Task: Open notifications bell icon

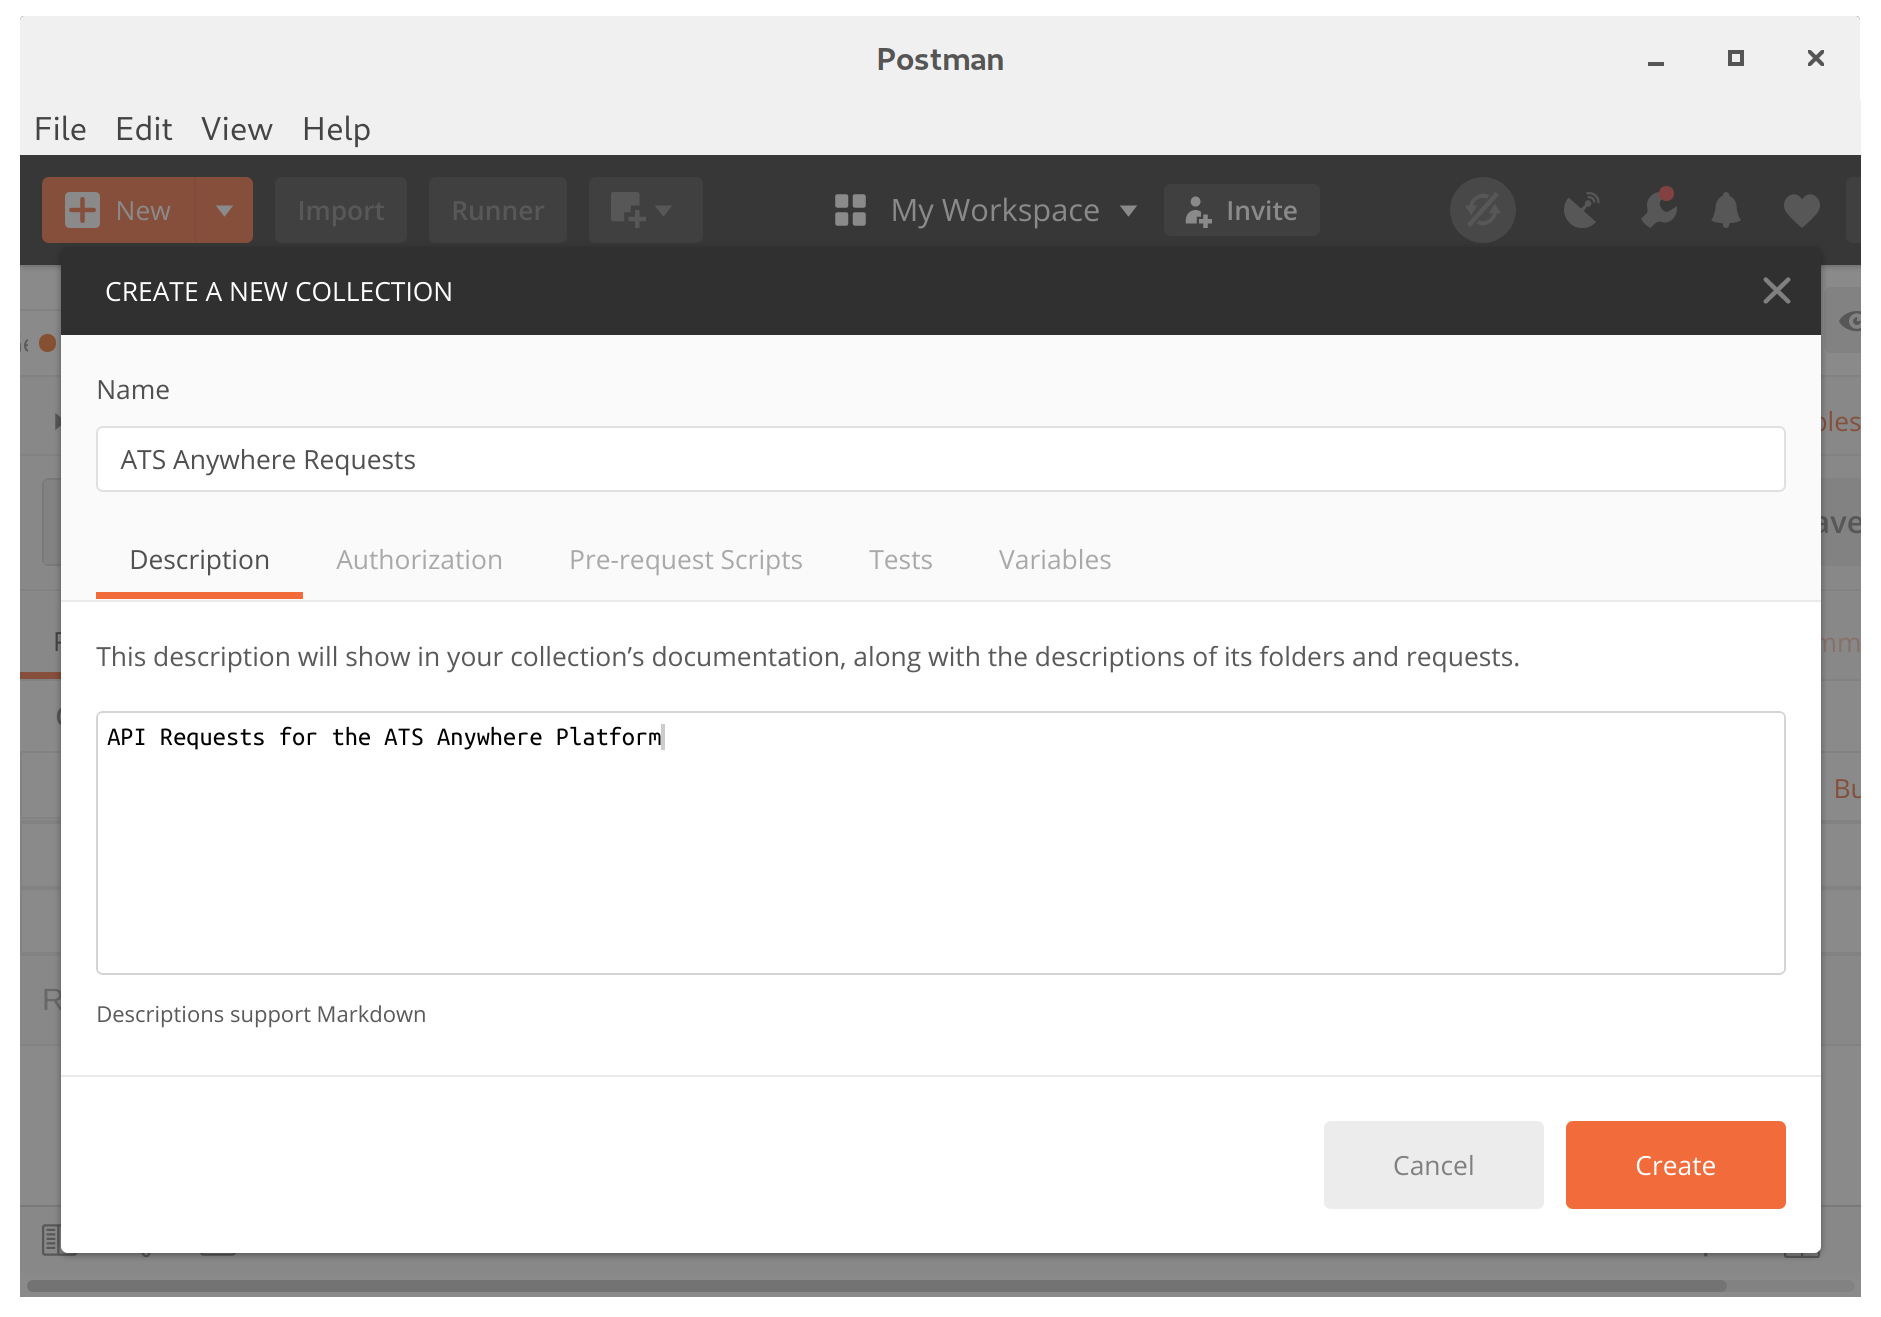Action: click(x=1726, y=210)
